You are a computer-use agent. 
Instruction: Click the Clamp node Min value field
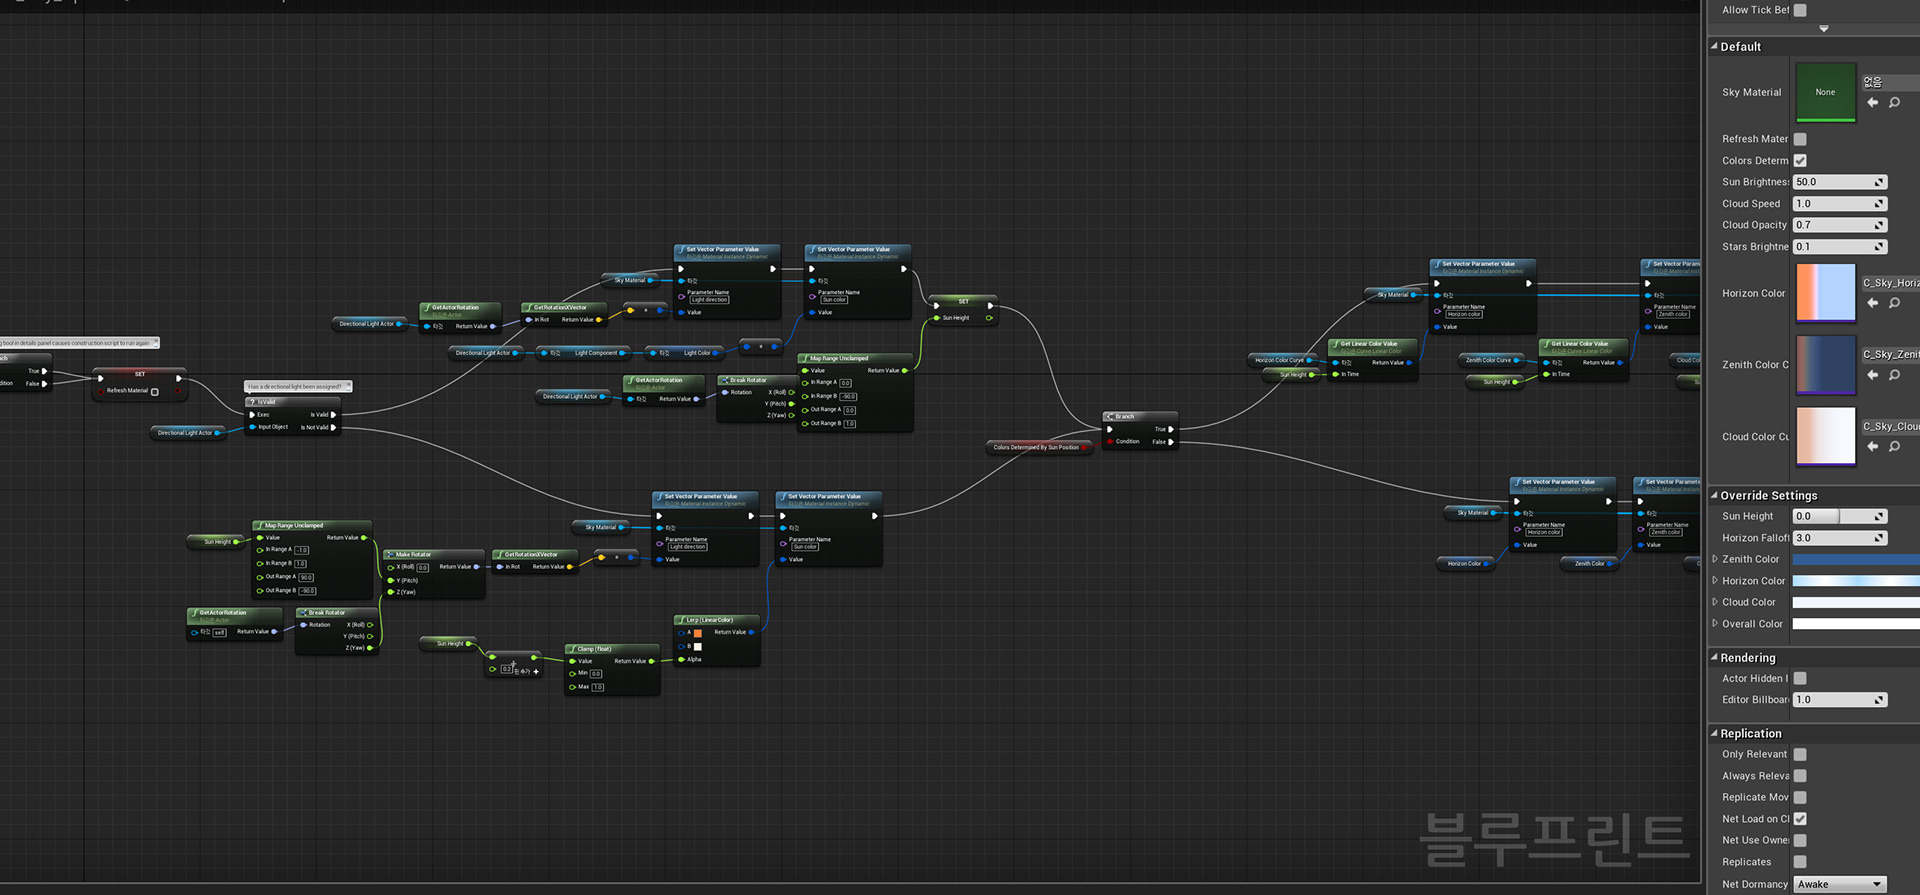[596, 674]
